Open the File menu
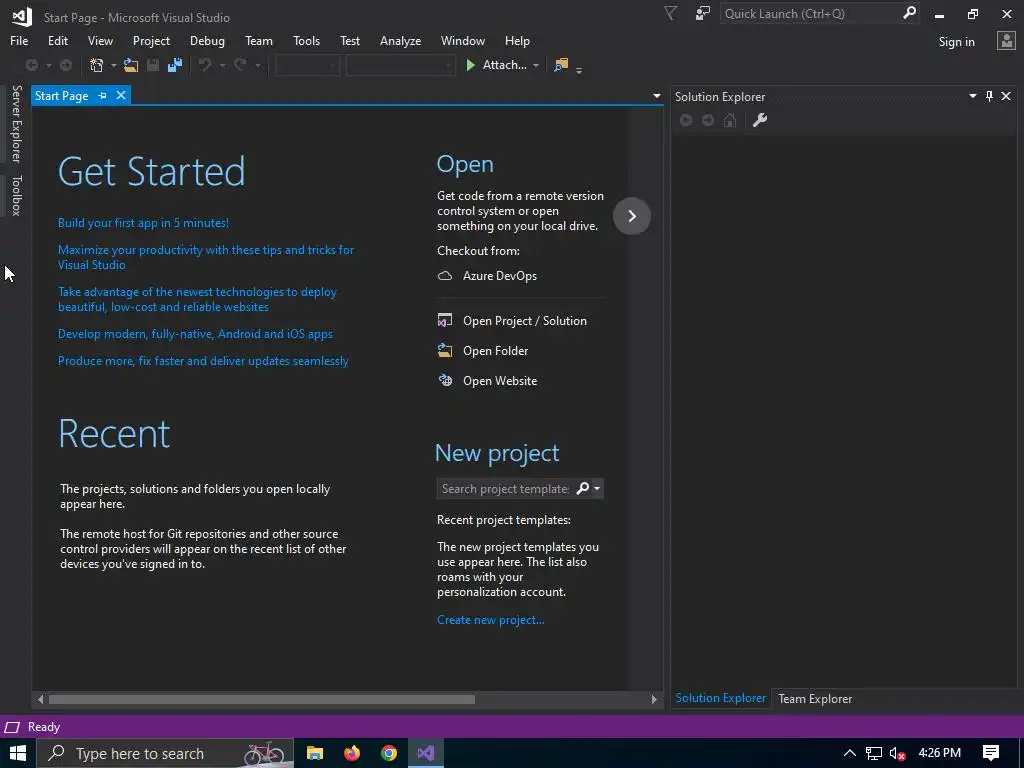 coord(19,40)
